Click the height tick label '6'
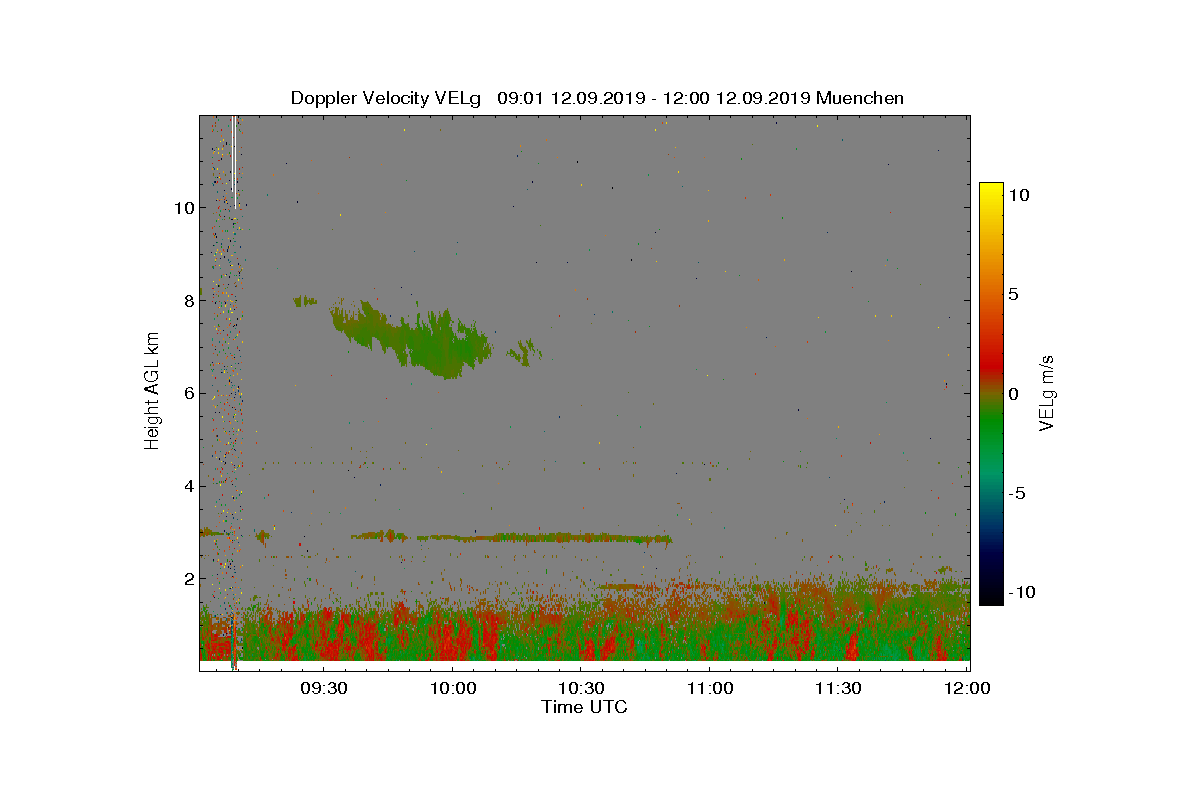Viewport: 1200px width, 800px height. [x=187, y=393]
